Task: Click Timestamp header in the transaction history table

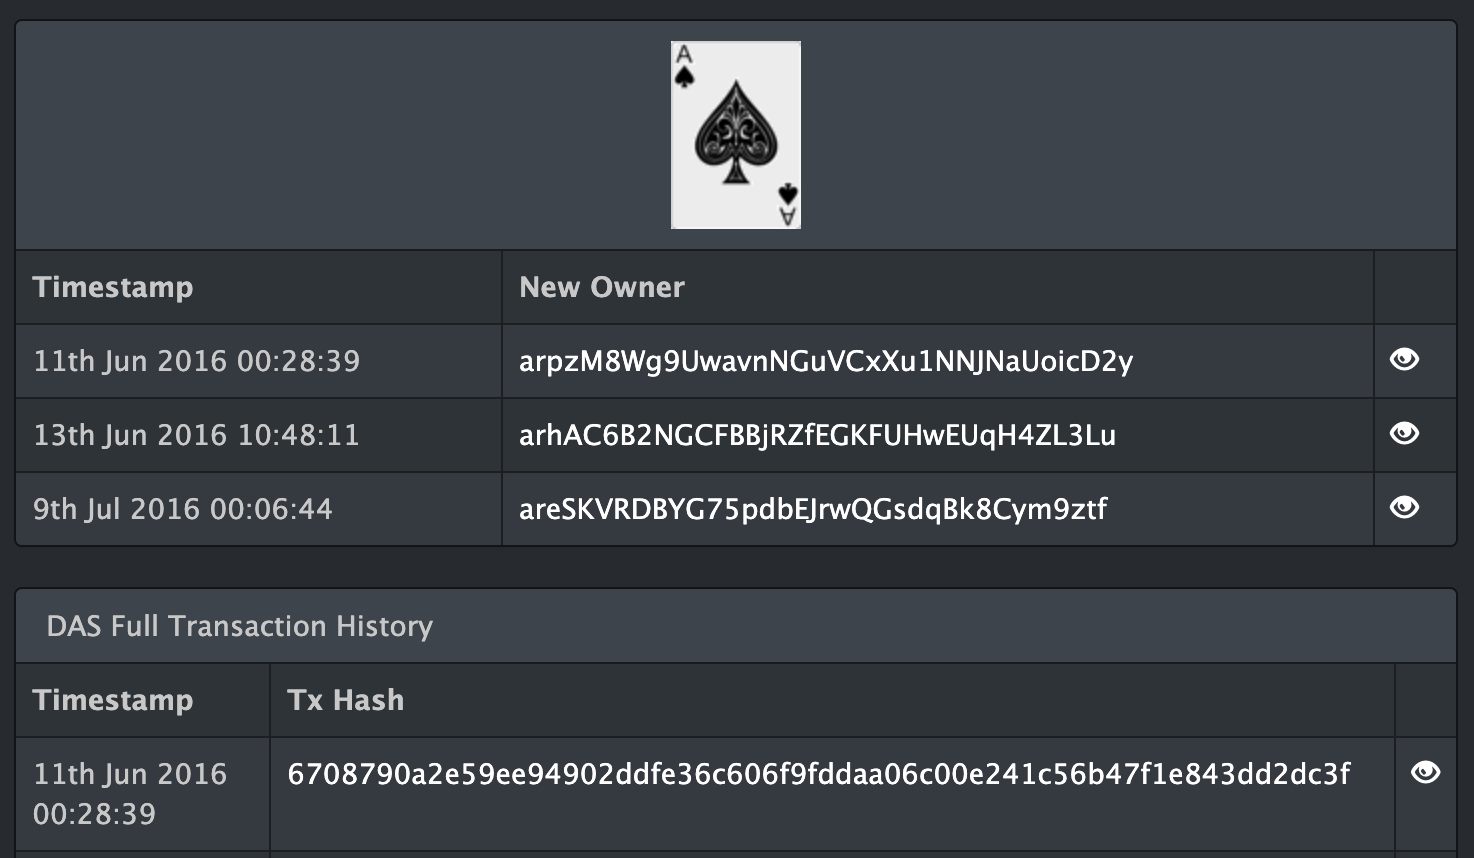Action: [113, 700]
